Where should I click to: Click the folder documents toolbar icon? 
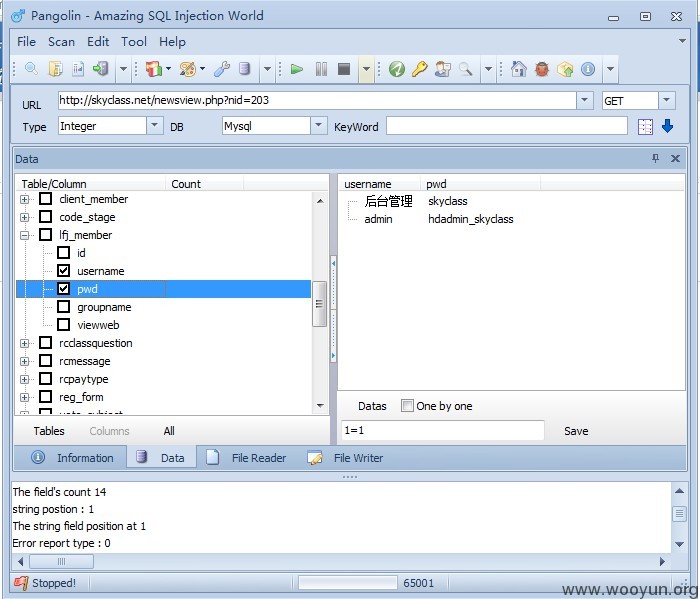(x=55, y=69)
